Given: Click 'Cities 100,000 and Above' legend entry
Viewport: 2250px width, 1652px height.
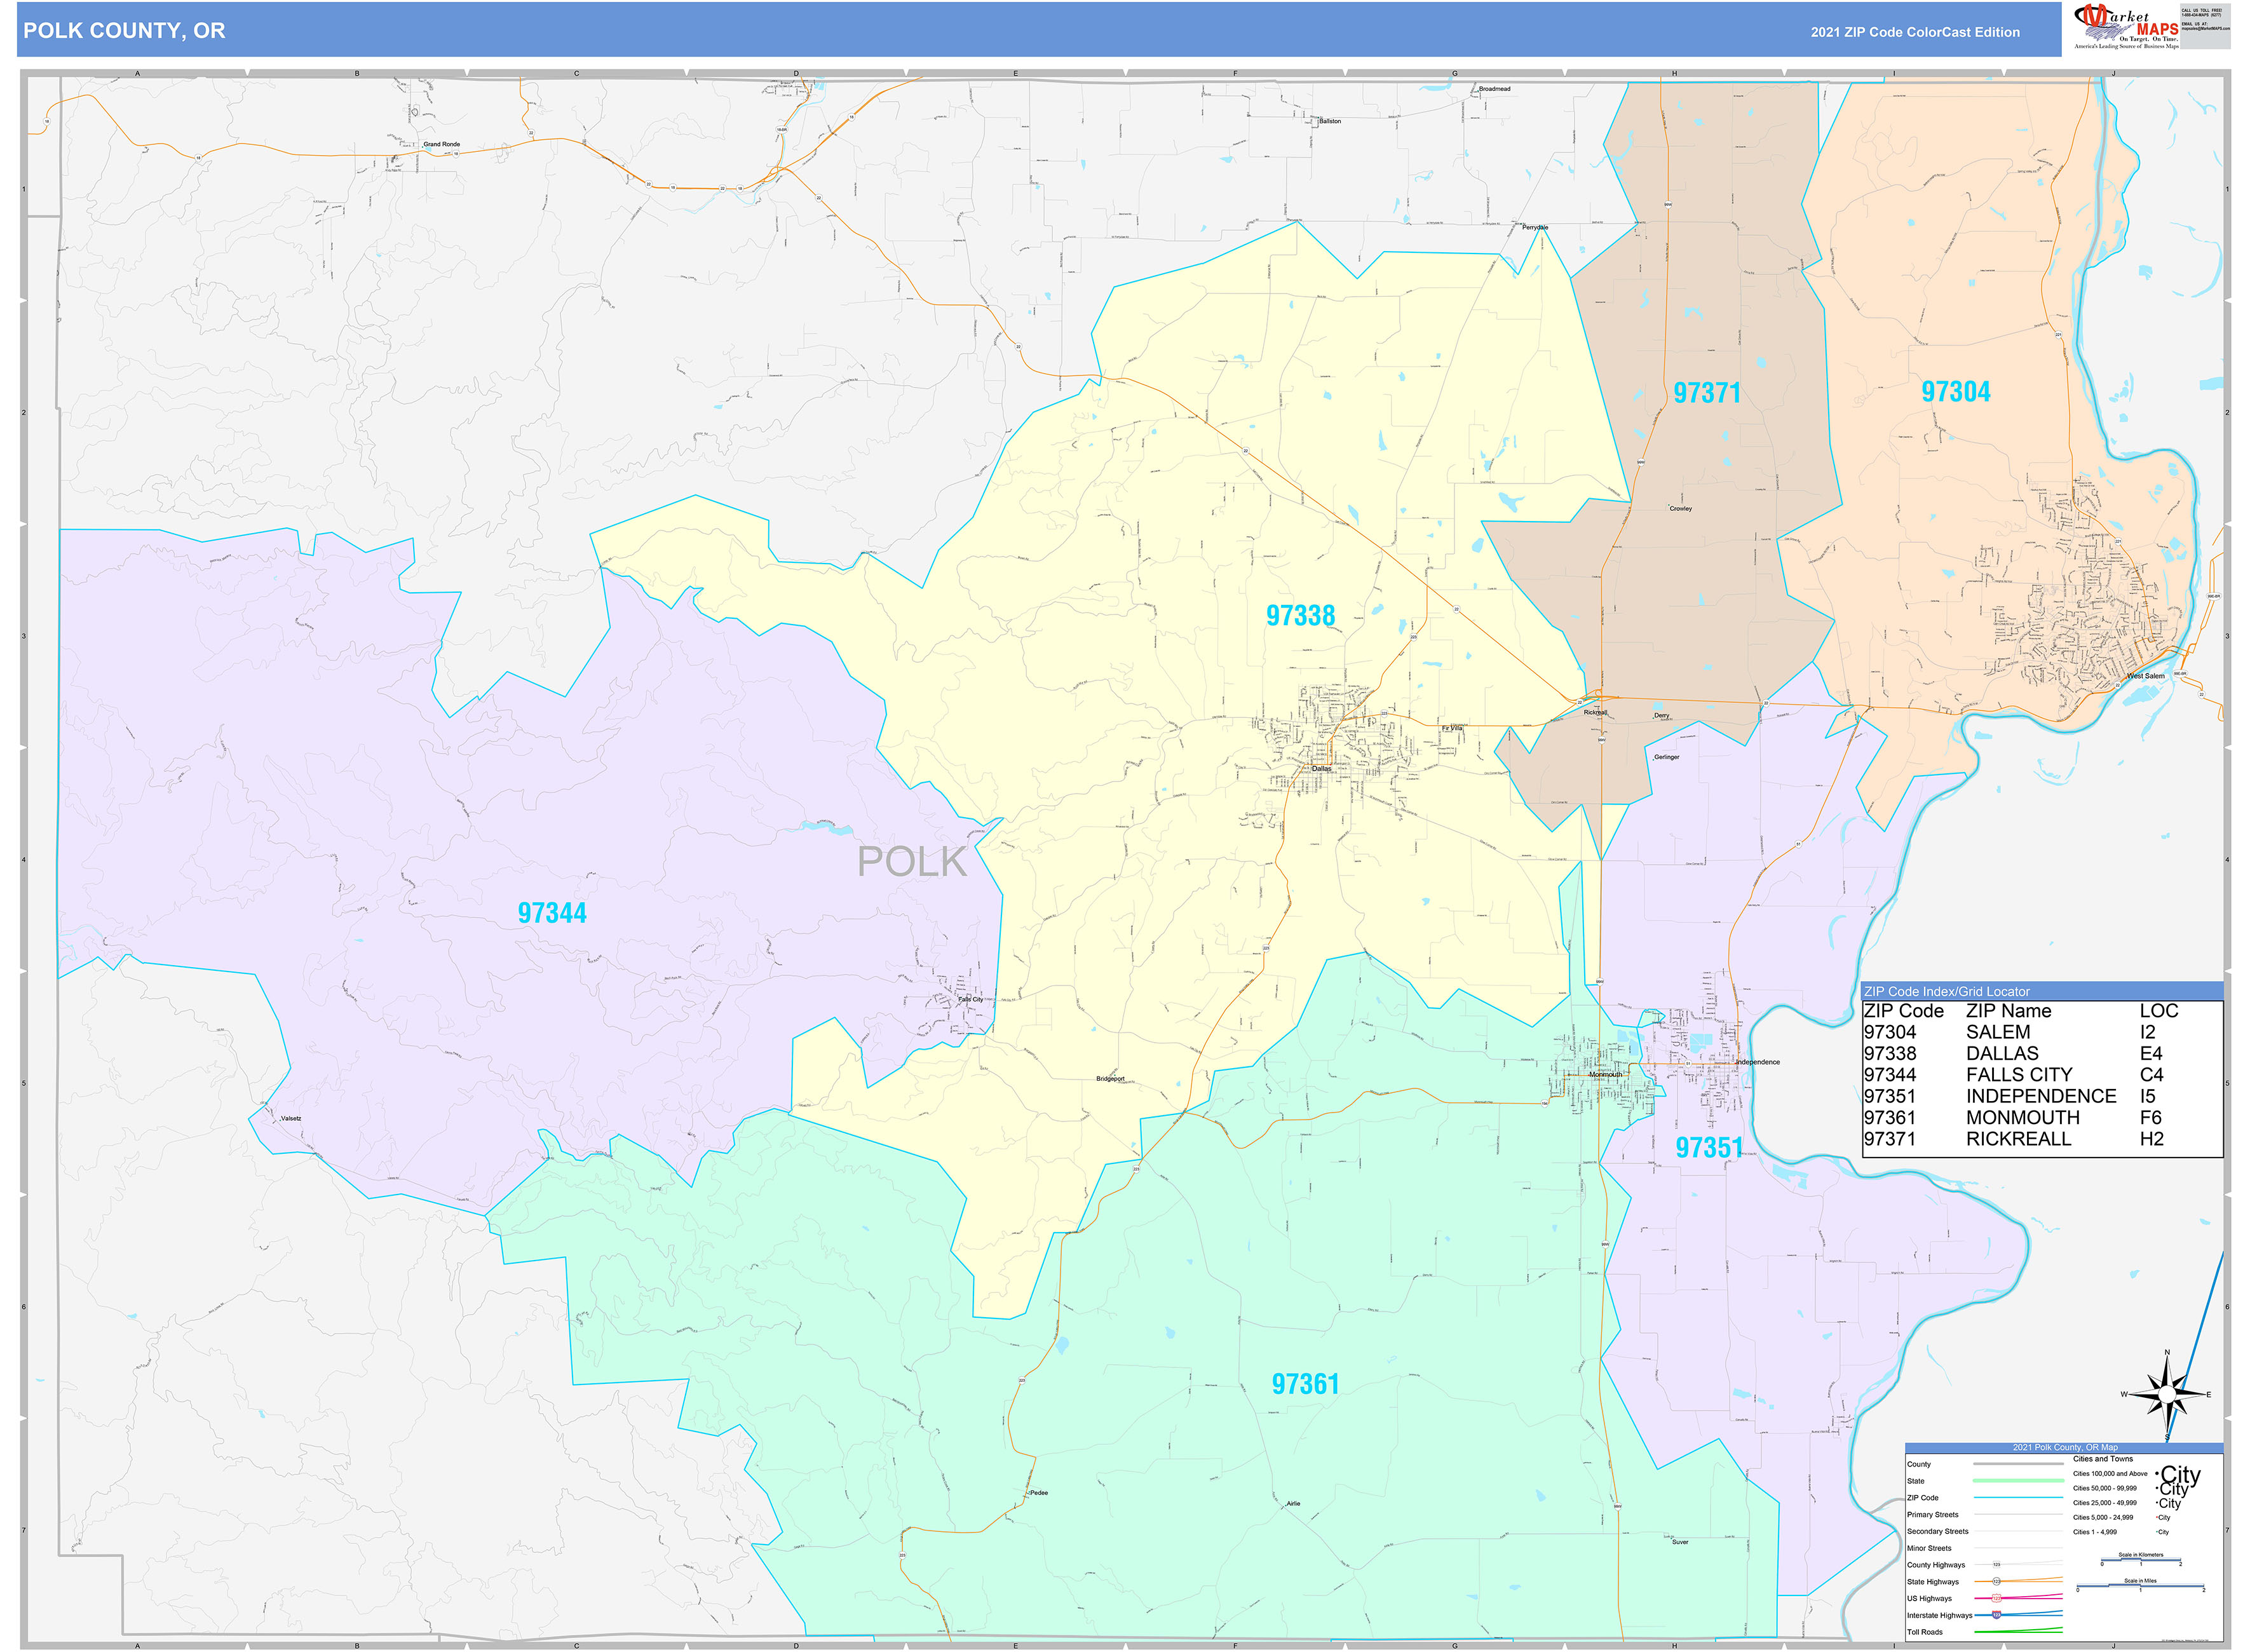Looking at the screenshot, I should pos(2110,1474).
